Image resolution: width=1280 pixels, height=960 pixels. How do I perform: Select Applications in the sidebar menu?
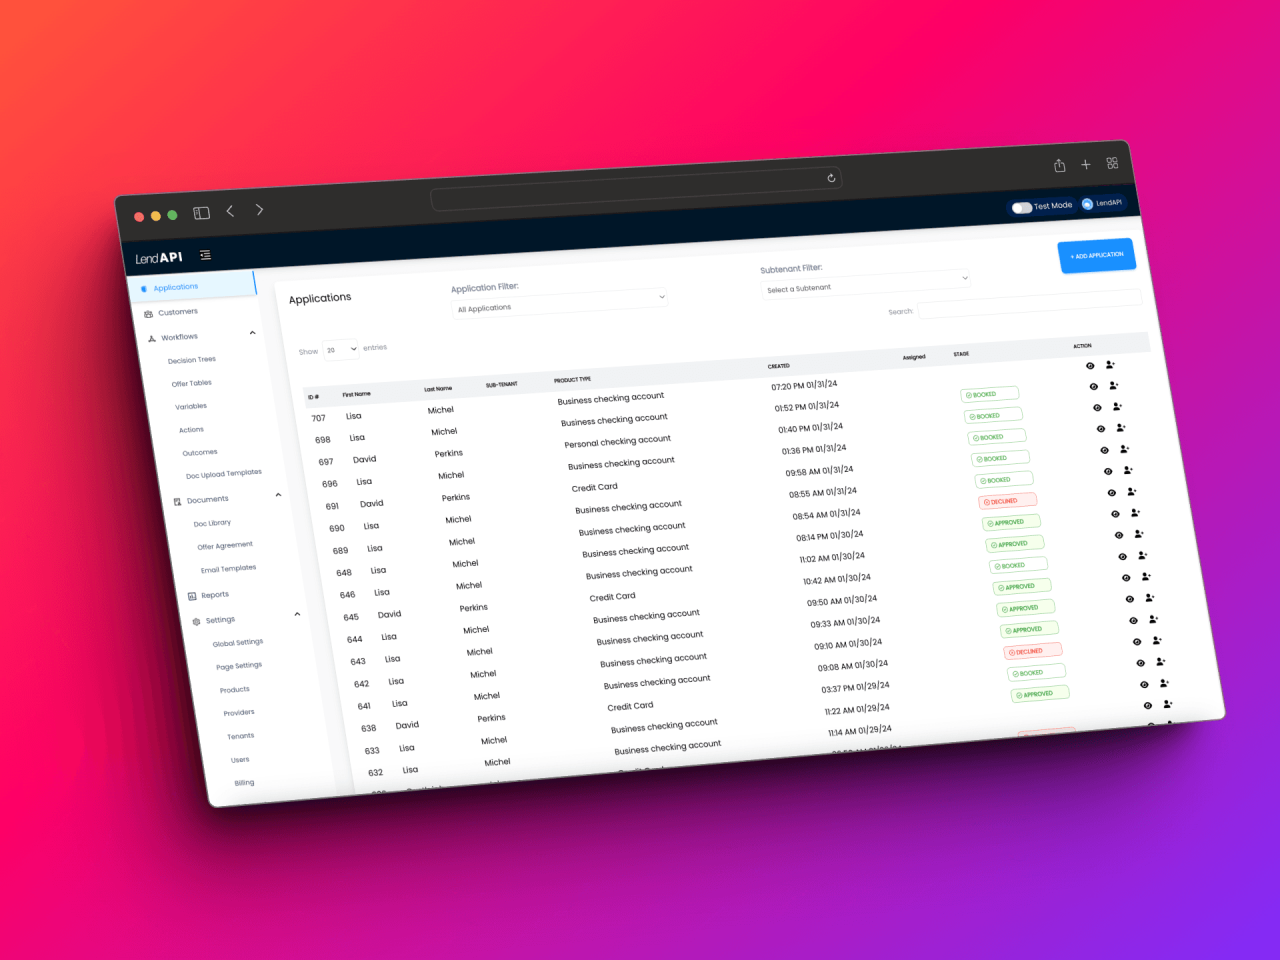tap(176, 287)
